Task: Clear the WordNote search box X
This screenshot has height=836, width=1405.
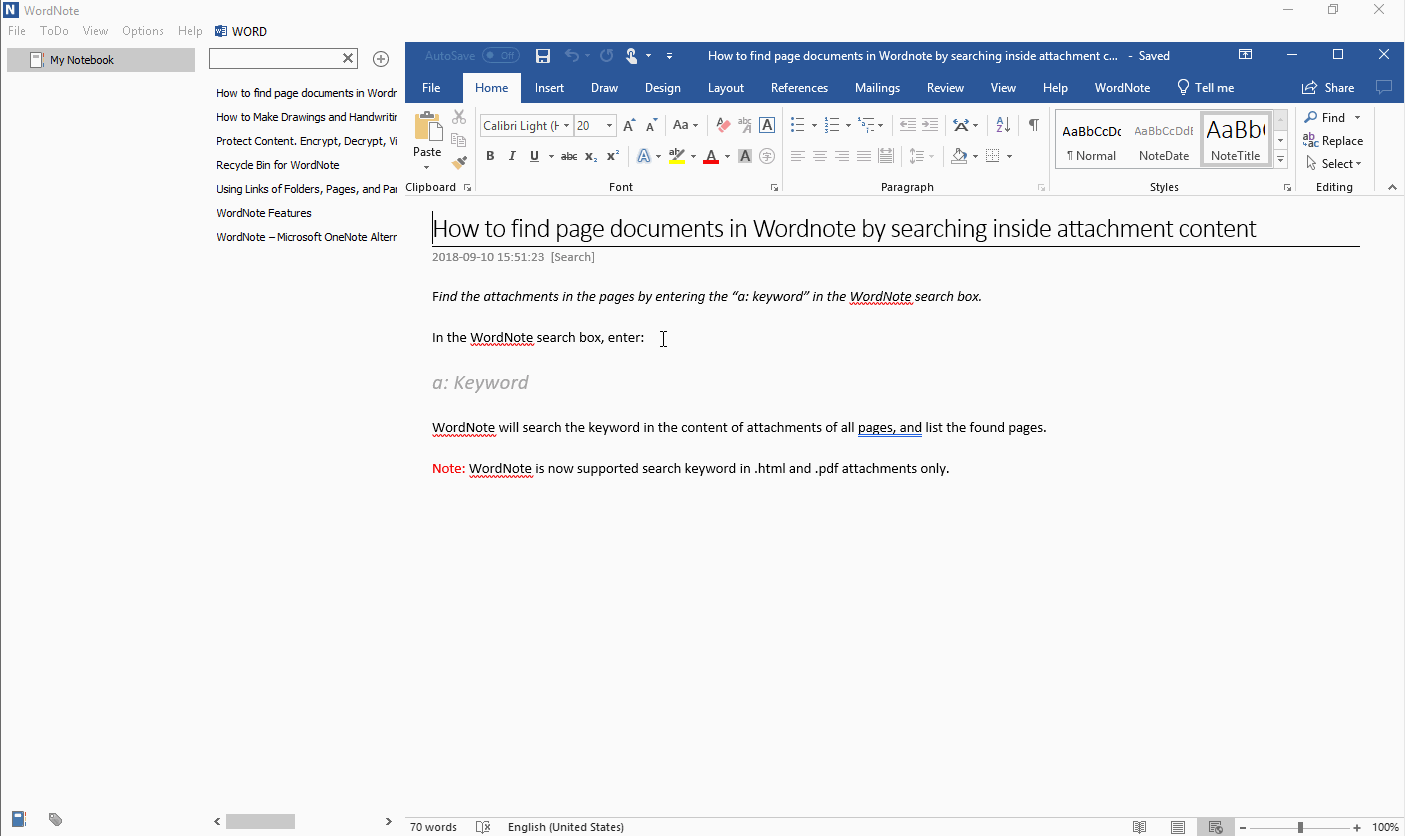Action: 348,59
